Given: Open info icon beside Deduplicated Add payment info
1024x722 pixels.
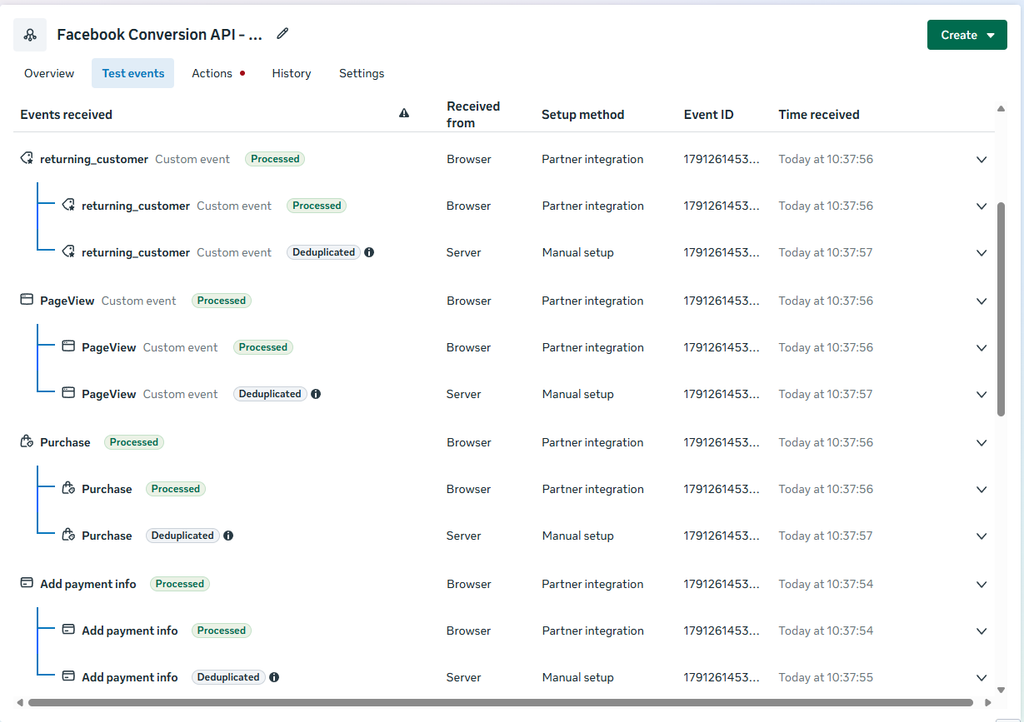Looking at the screenshot, I should pos(274,677).
